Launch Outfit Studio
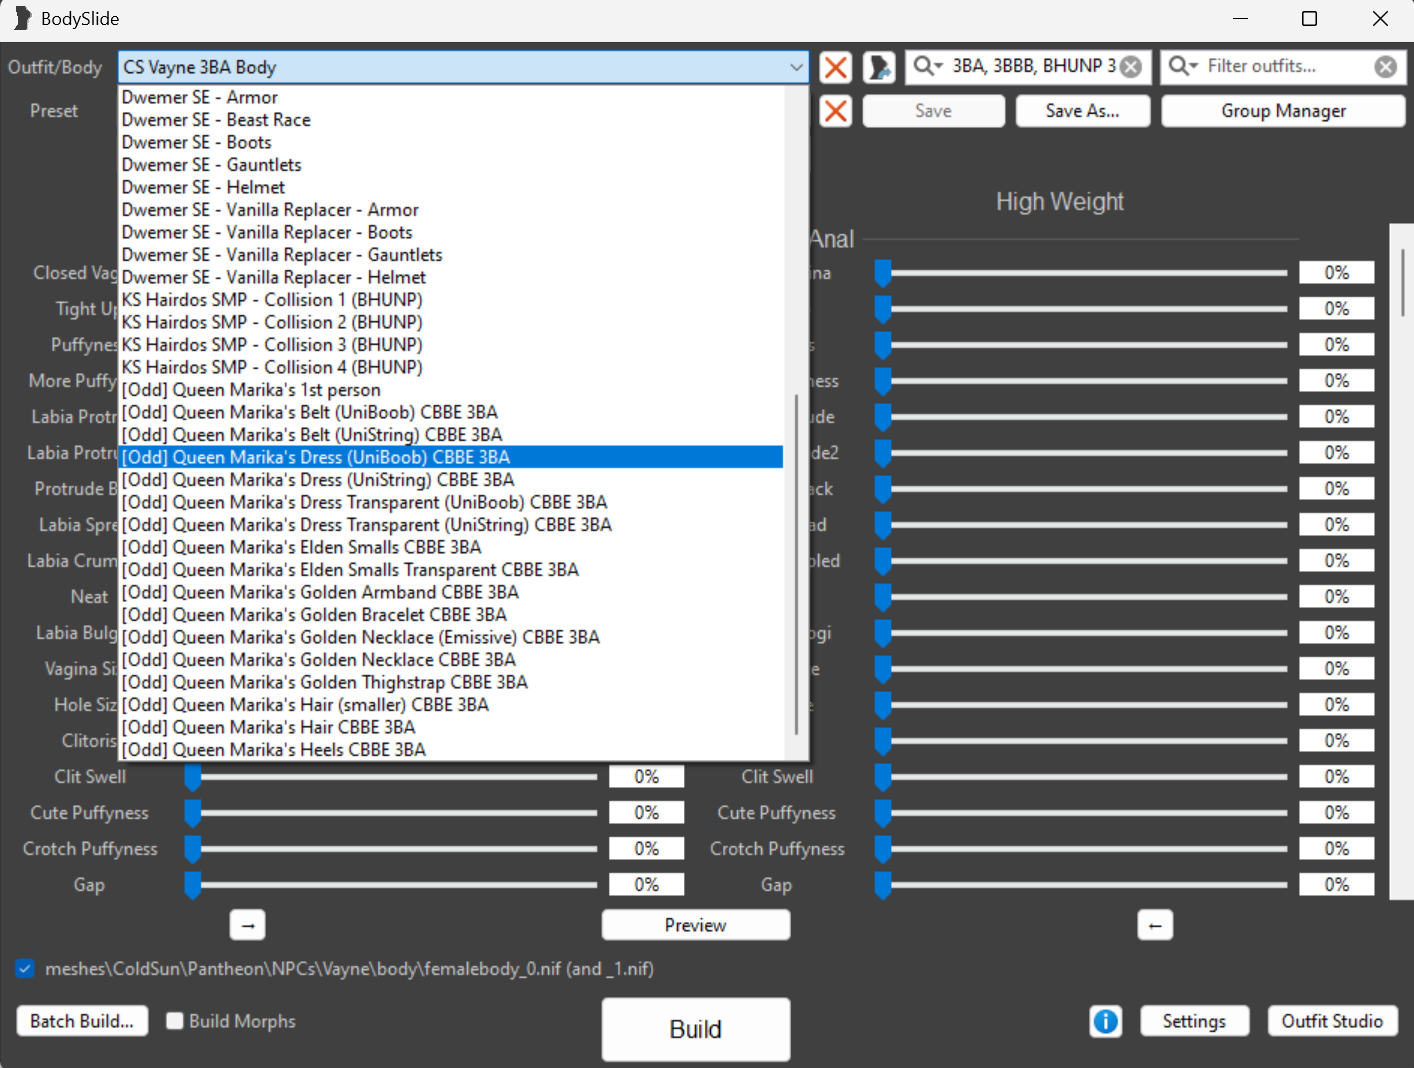1414x1068 pixels. [x=1332, y=1021]
